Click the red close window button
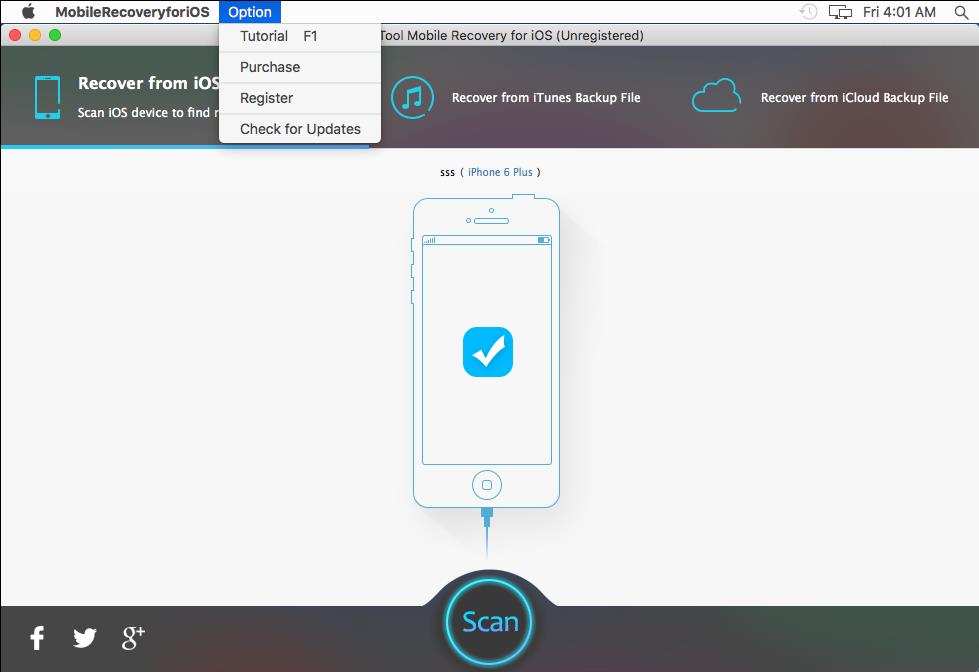Image resolution: width=979 pixels, height=672 pixels. 15,35
